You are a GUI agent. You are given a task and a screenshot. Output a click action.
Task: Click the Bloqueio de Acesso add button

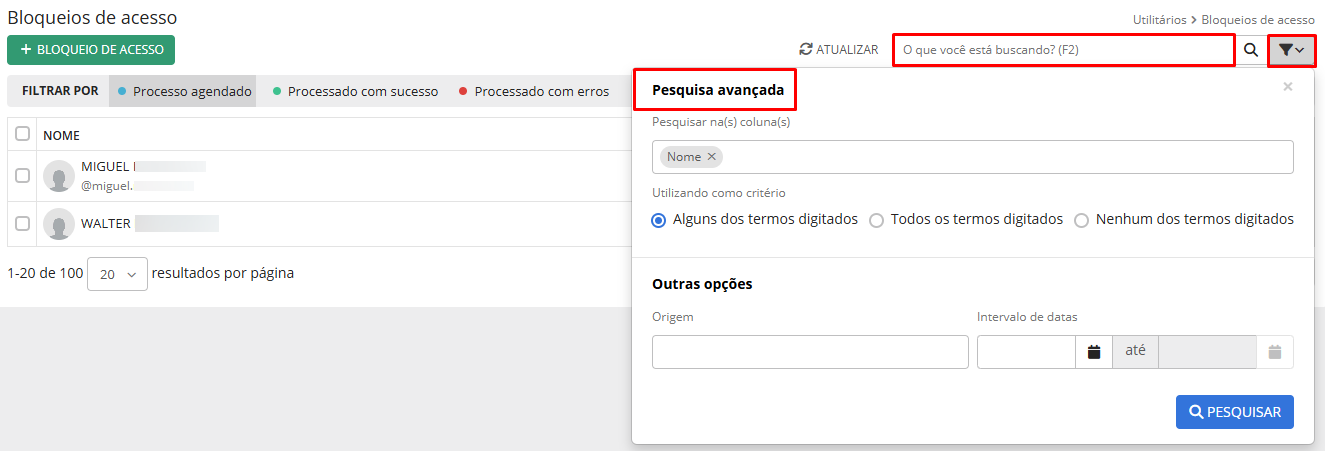91,50
